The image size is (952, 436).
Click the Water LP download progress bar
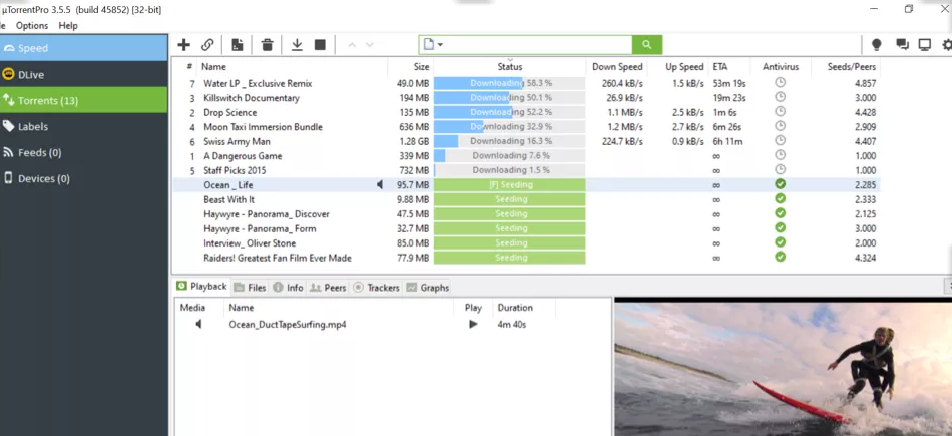click(x=509, y=83)
